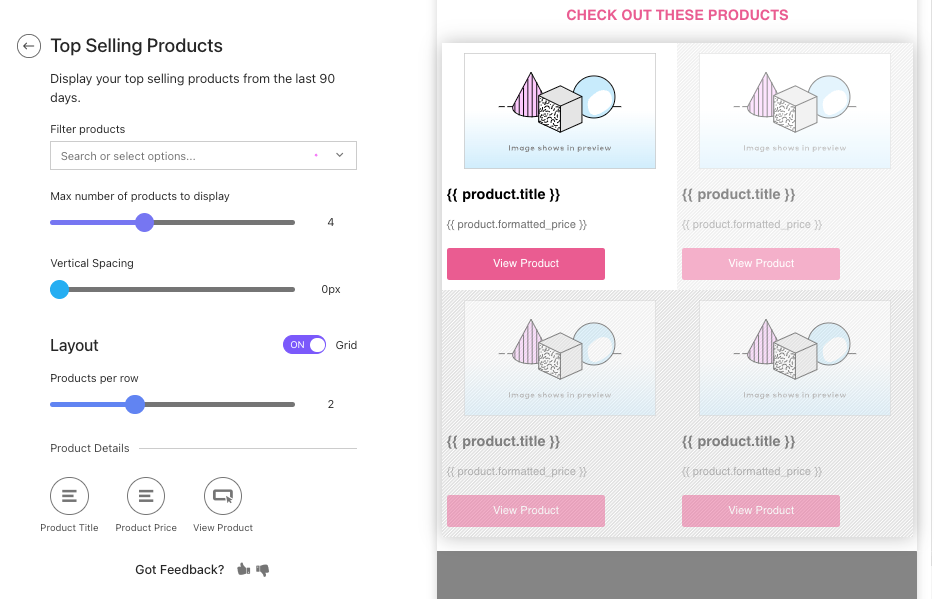Click the Got Feedback? label
The height and width of the screenshot is (599, 934).
tap(180, 569)
